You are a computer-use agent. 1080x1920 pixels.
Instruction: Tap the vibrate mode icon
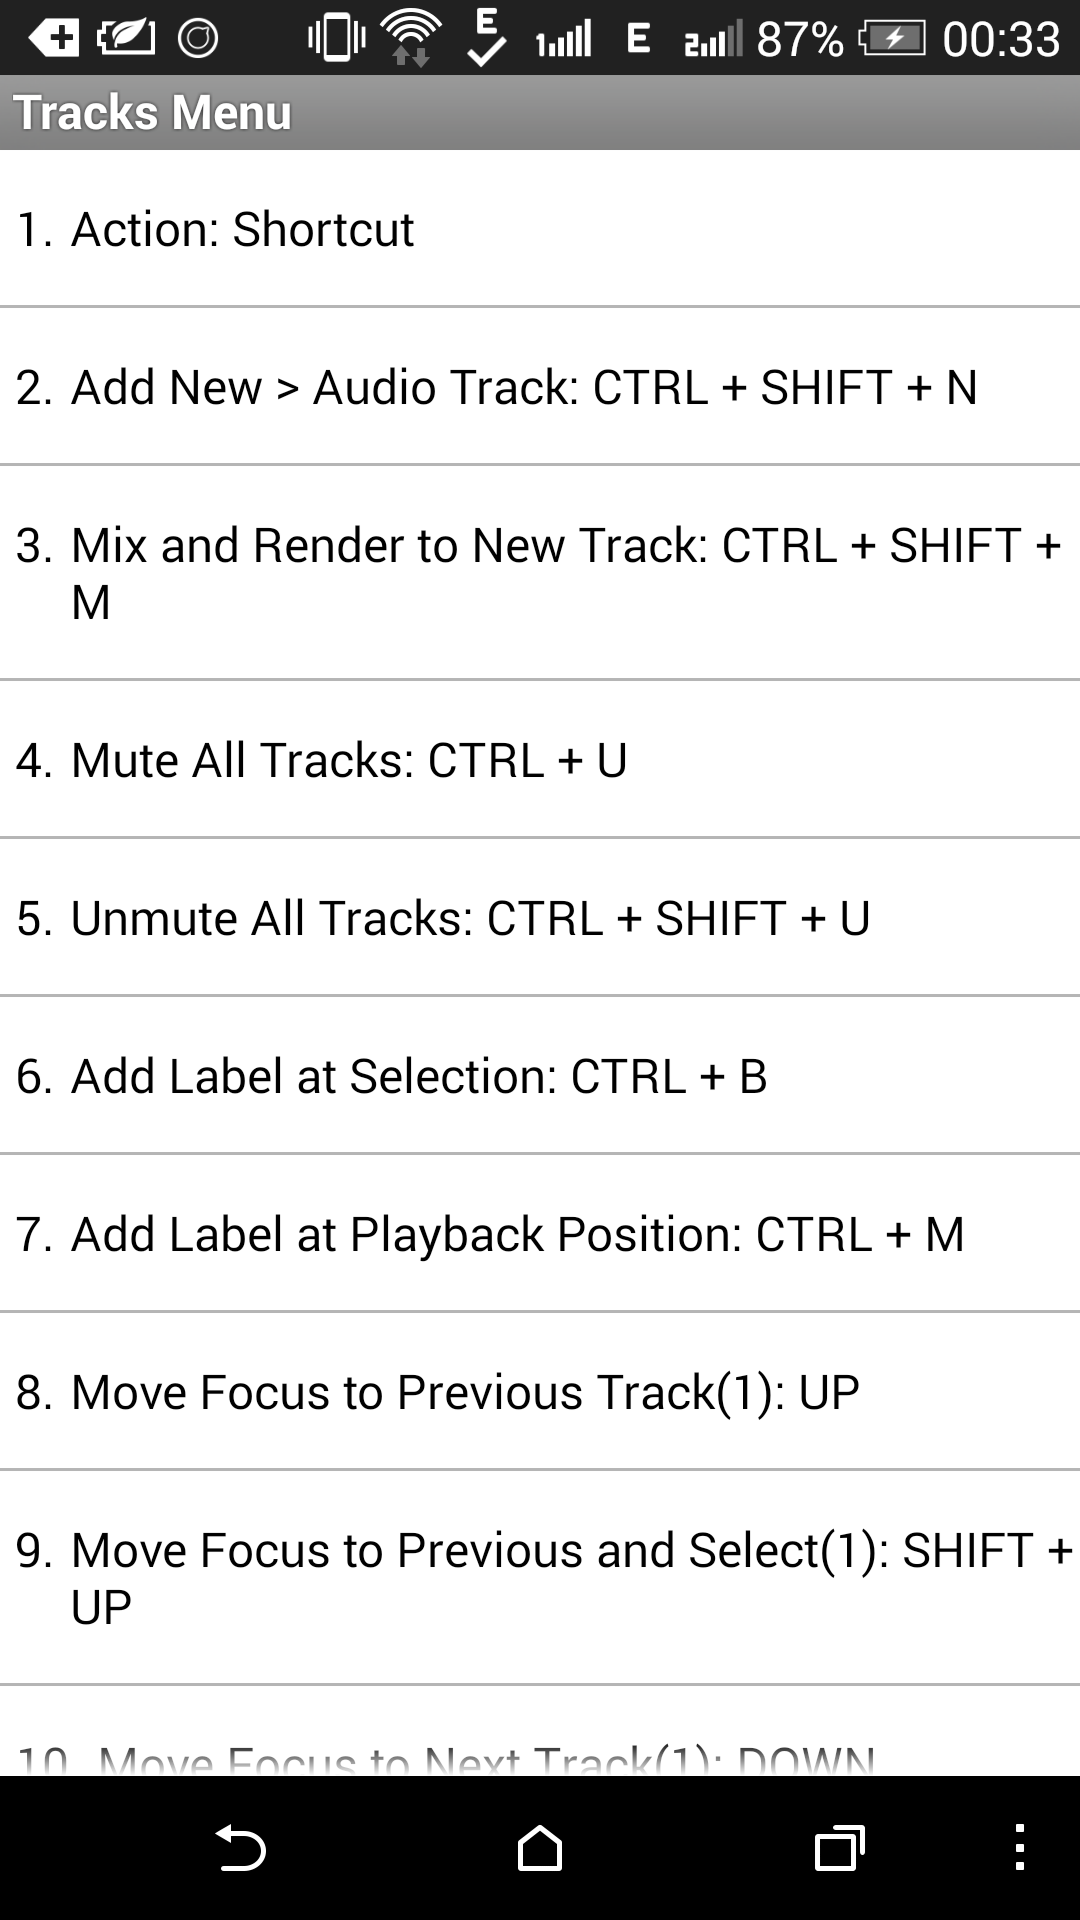[x=335, y=38]
